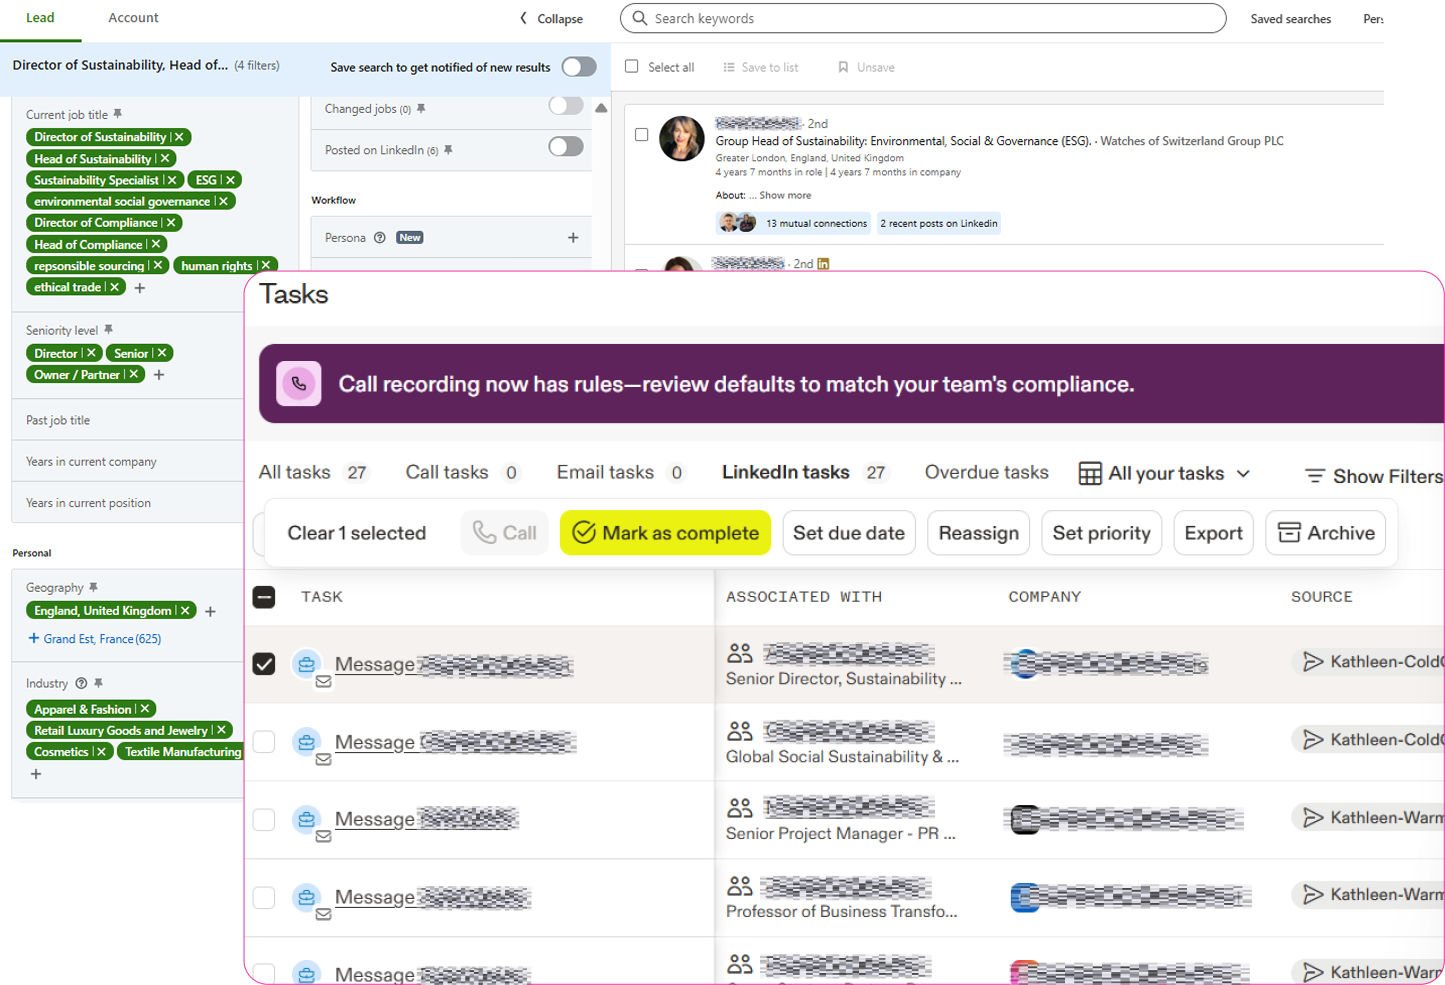Viewport: 1445px width, 985px height.
Task: Remove the Apparel & Fashion industry chip
Action: pyautogui.click(x=145, y=708)
